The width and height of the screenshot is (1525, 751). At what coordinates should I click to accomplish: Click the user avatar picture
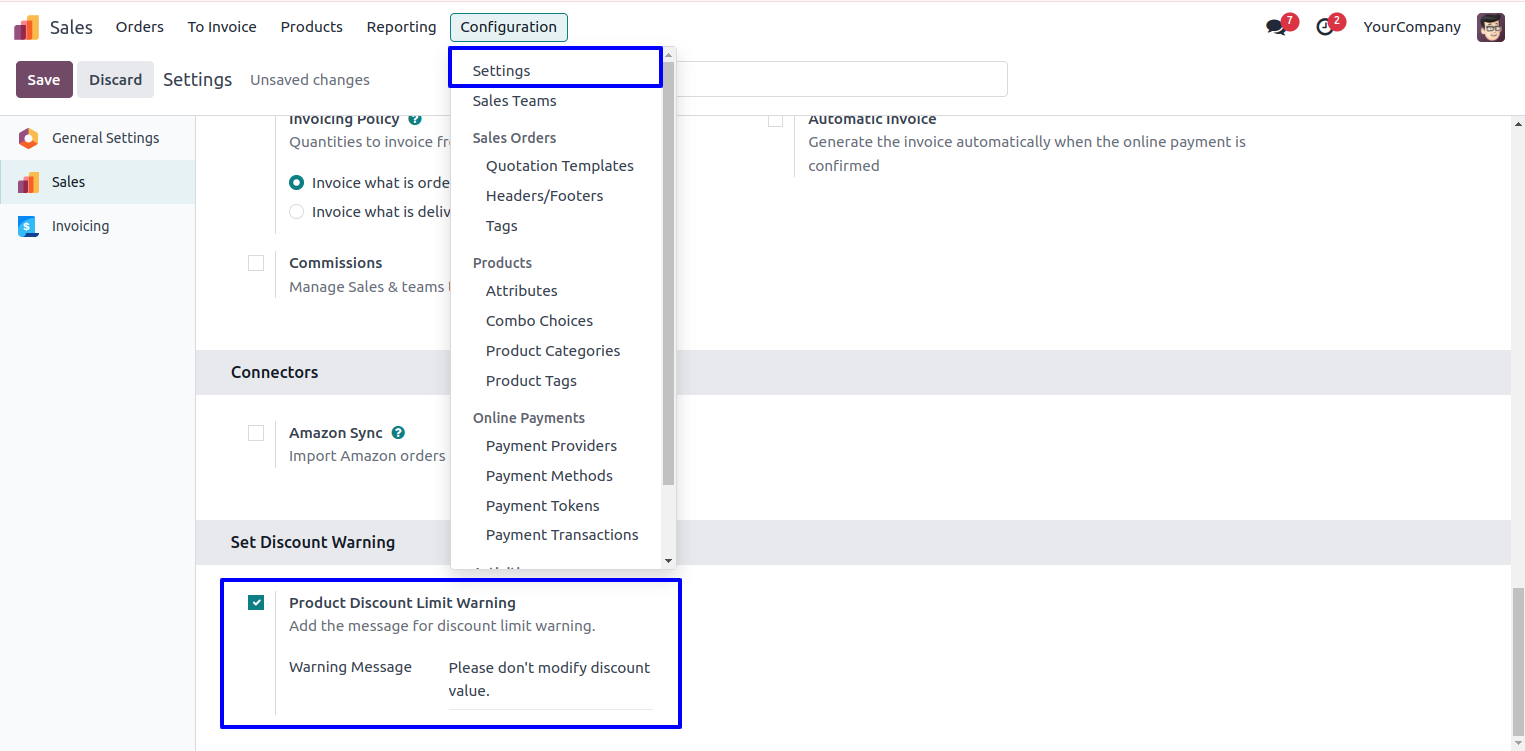1490,27
